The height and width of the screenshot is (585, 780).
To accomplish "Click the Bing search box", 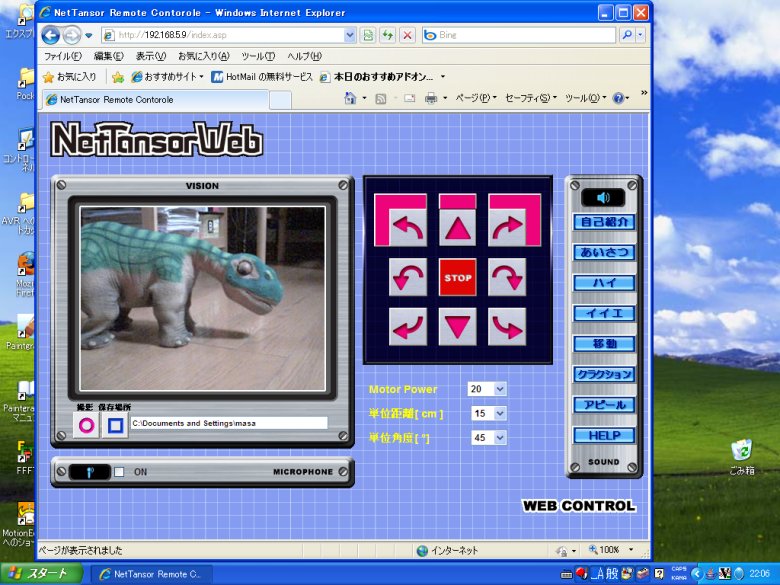I will [x=518, y=35].
